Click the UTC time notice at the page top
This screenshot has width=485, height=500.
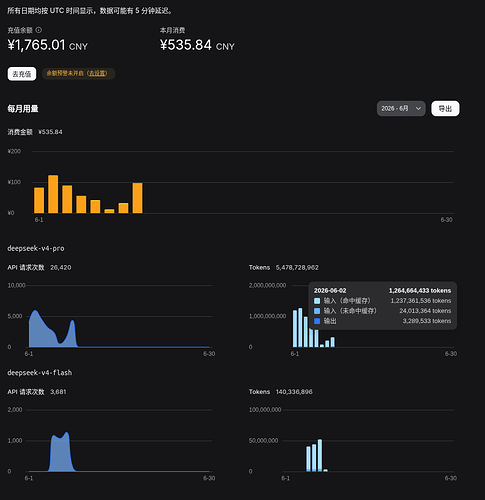click(x=90, y=11)
